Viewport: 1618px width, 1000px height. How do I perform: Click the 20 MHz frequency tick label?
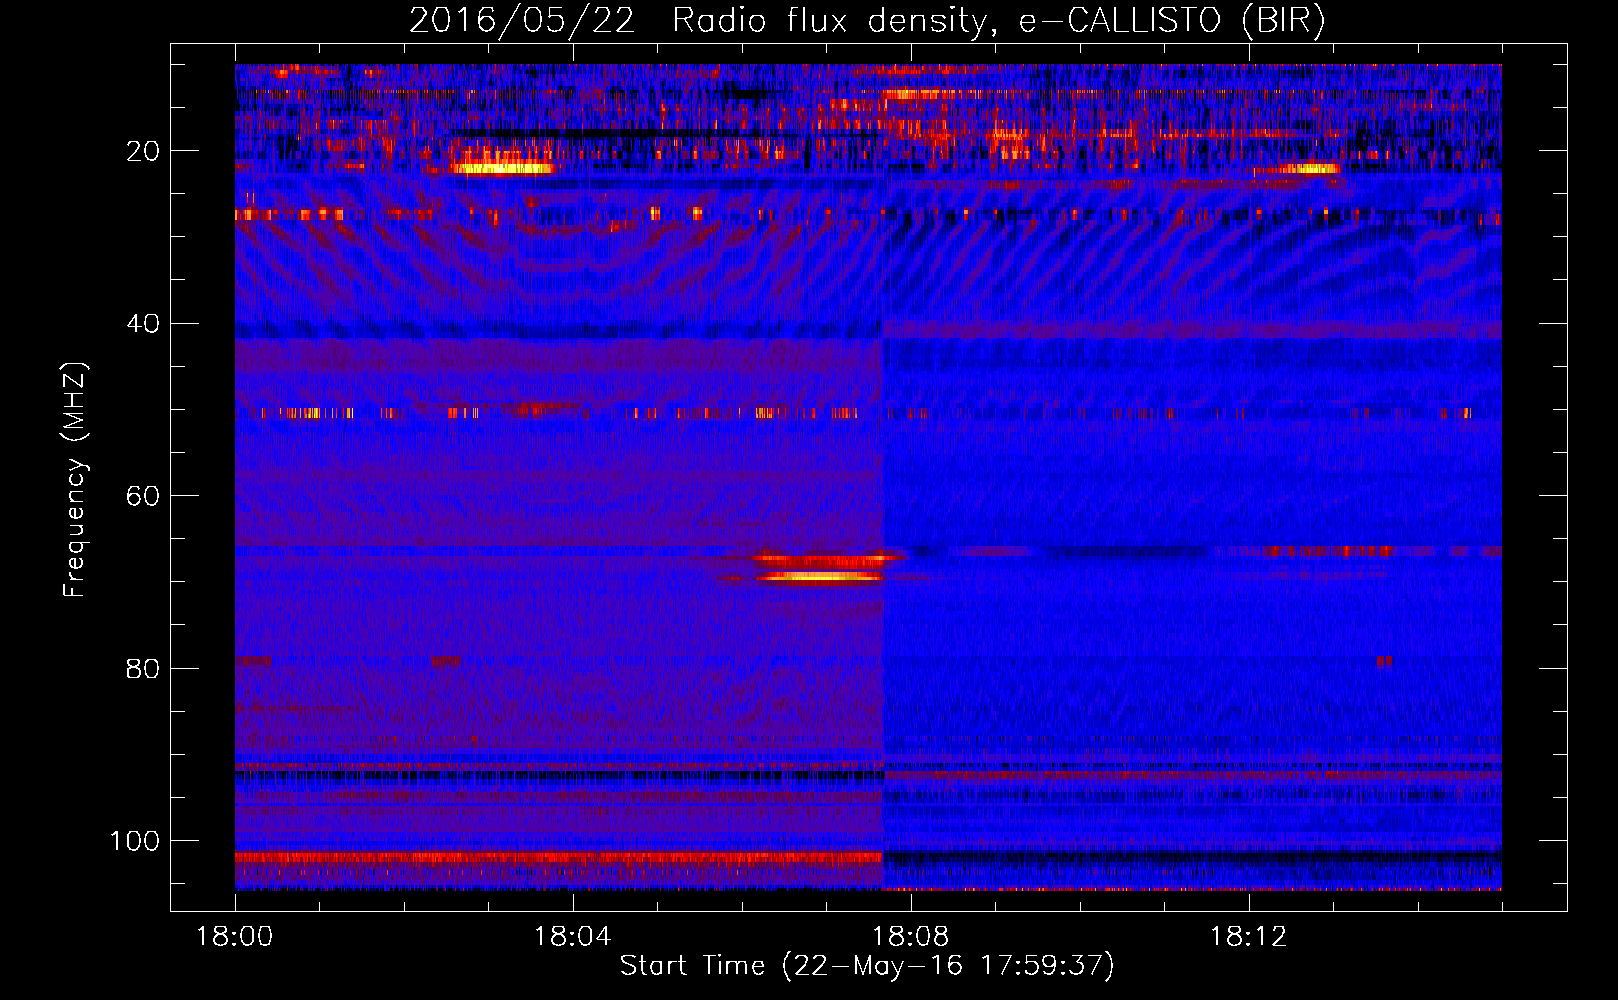coord(143,151)
